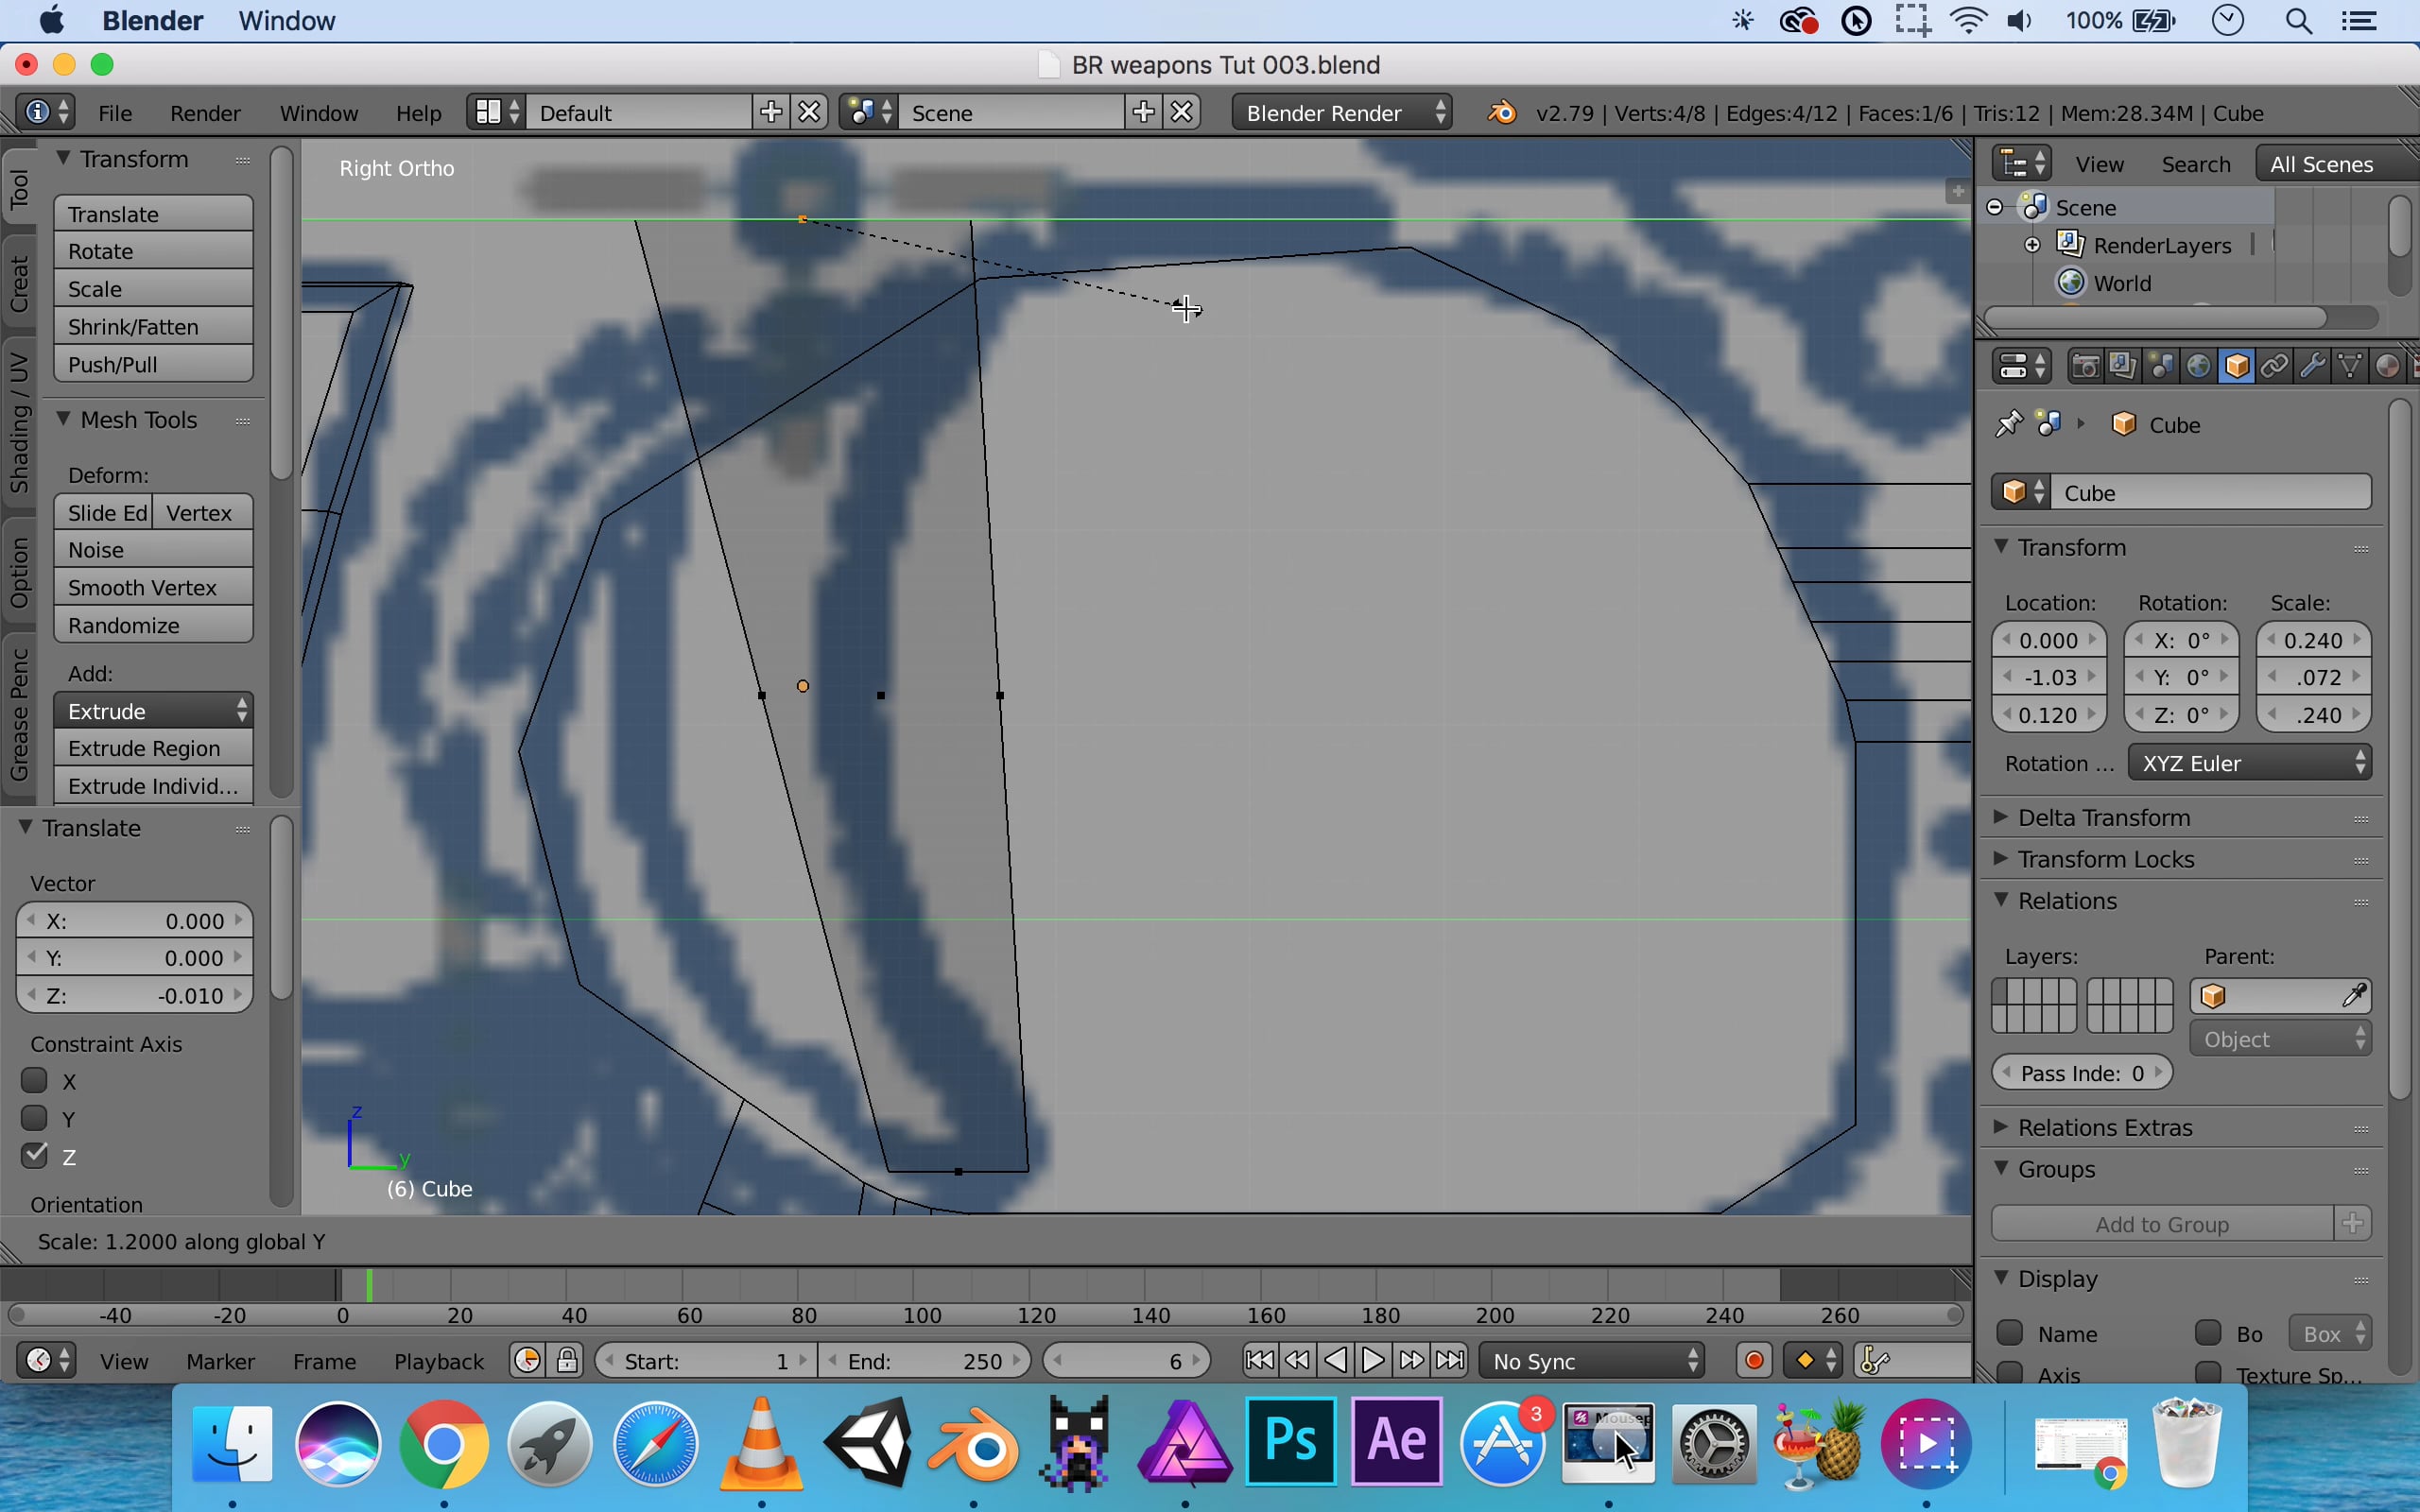Click the timeline lock icon

[567, 1361]
